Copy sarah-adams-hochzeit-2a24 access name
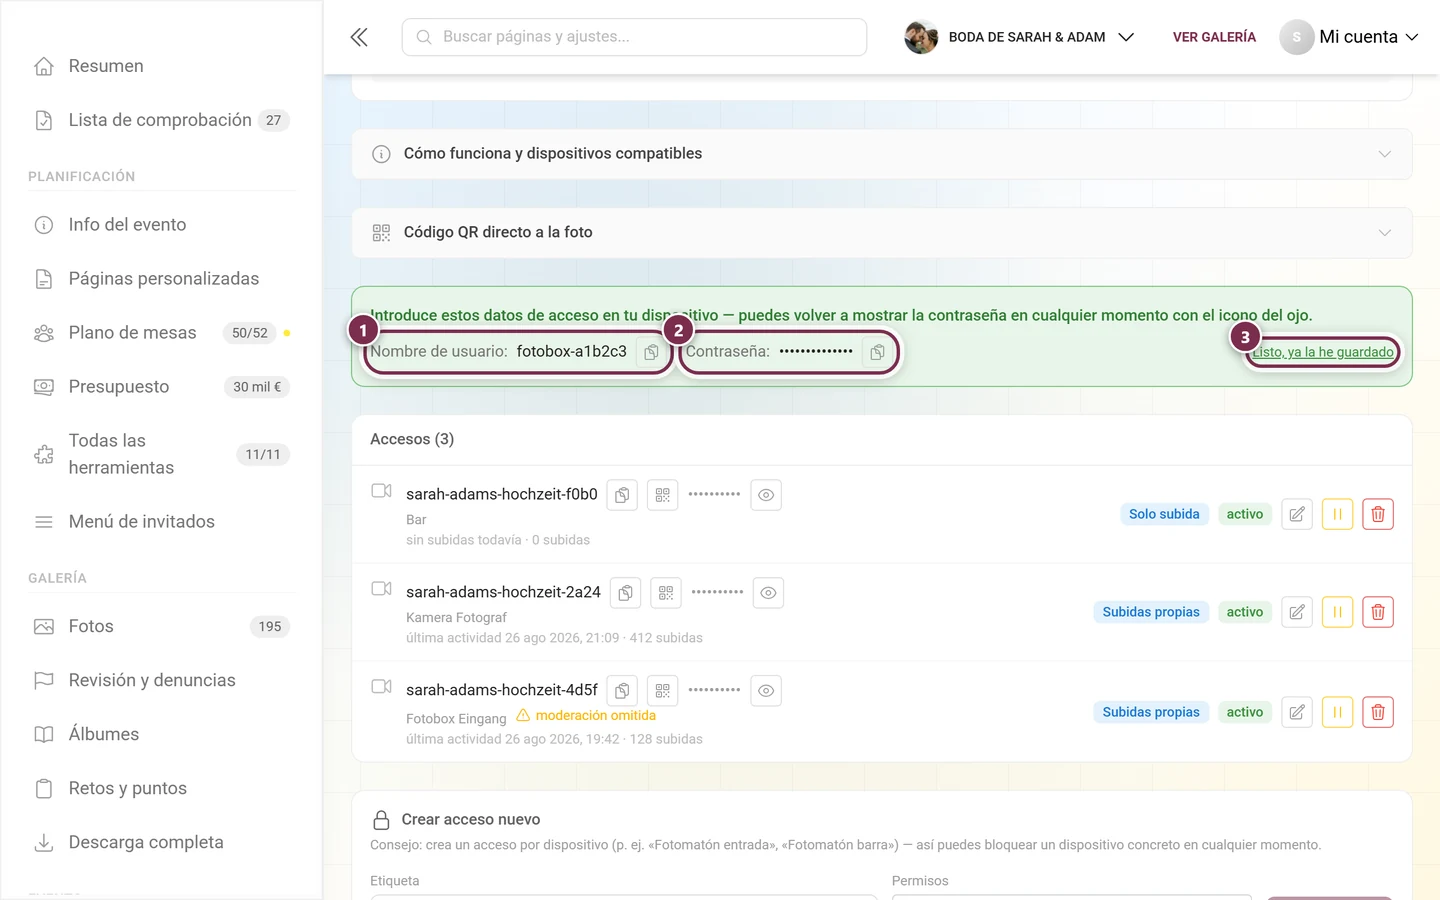 (x=625, y=593)
